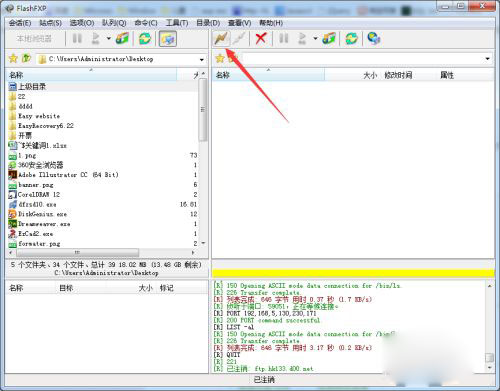Click the left pane transfer queue icon

tap(122, 39)
